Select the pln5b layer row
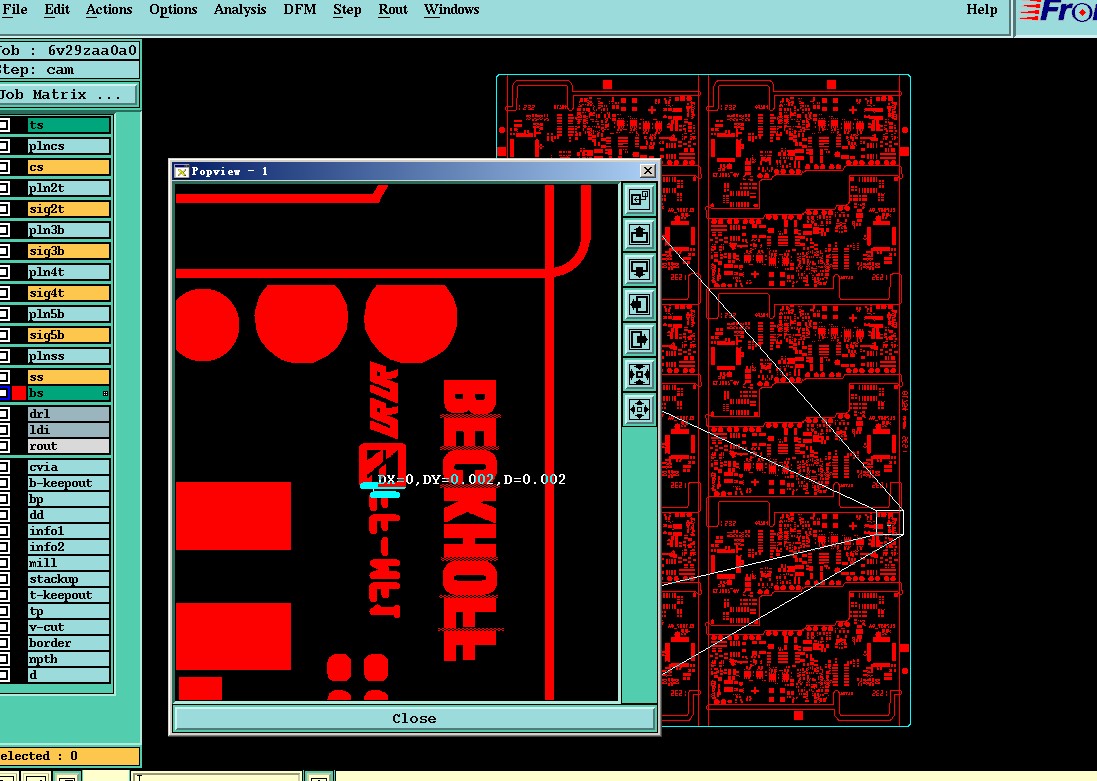The image size is (1097, 781). 69,314
